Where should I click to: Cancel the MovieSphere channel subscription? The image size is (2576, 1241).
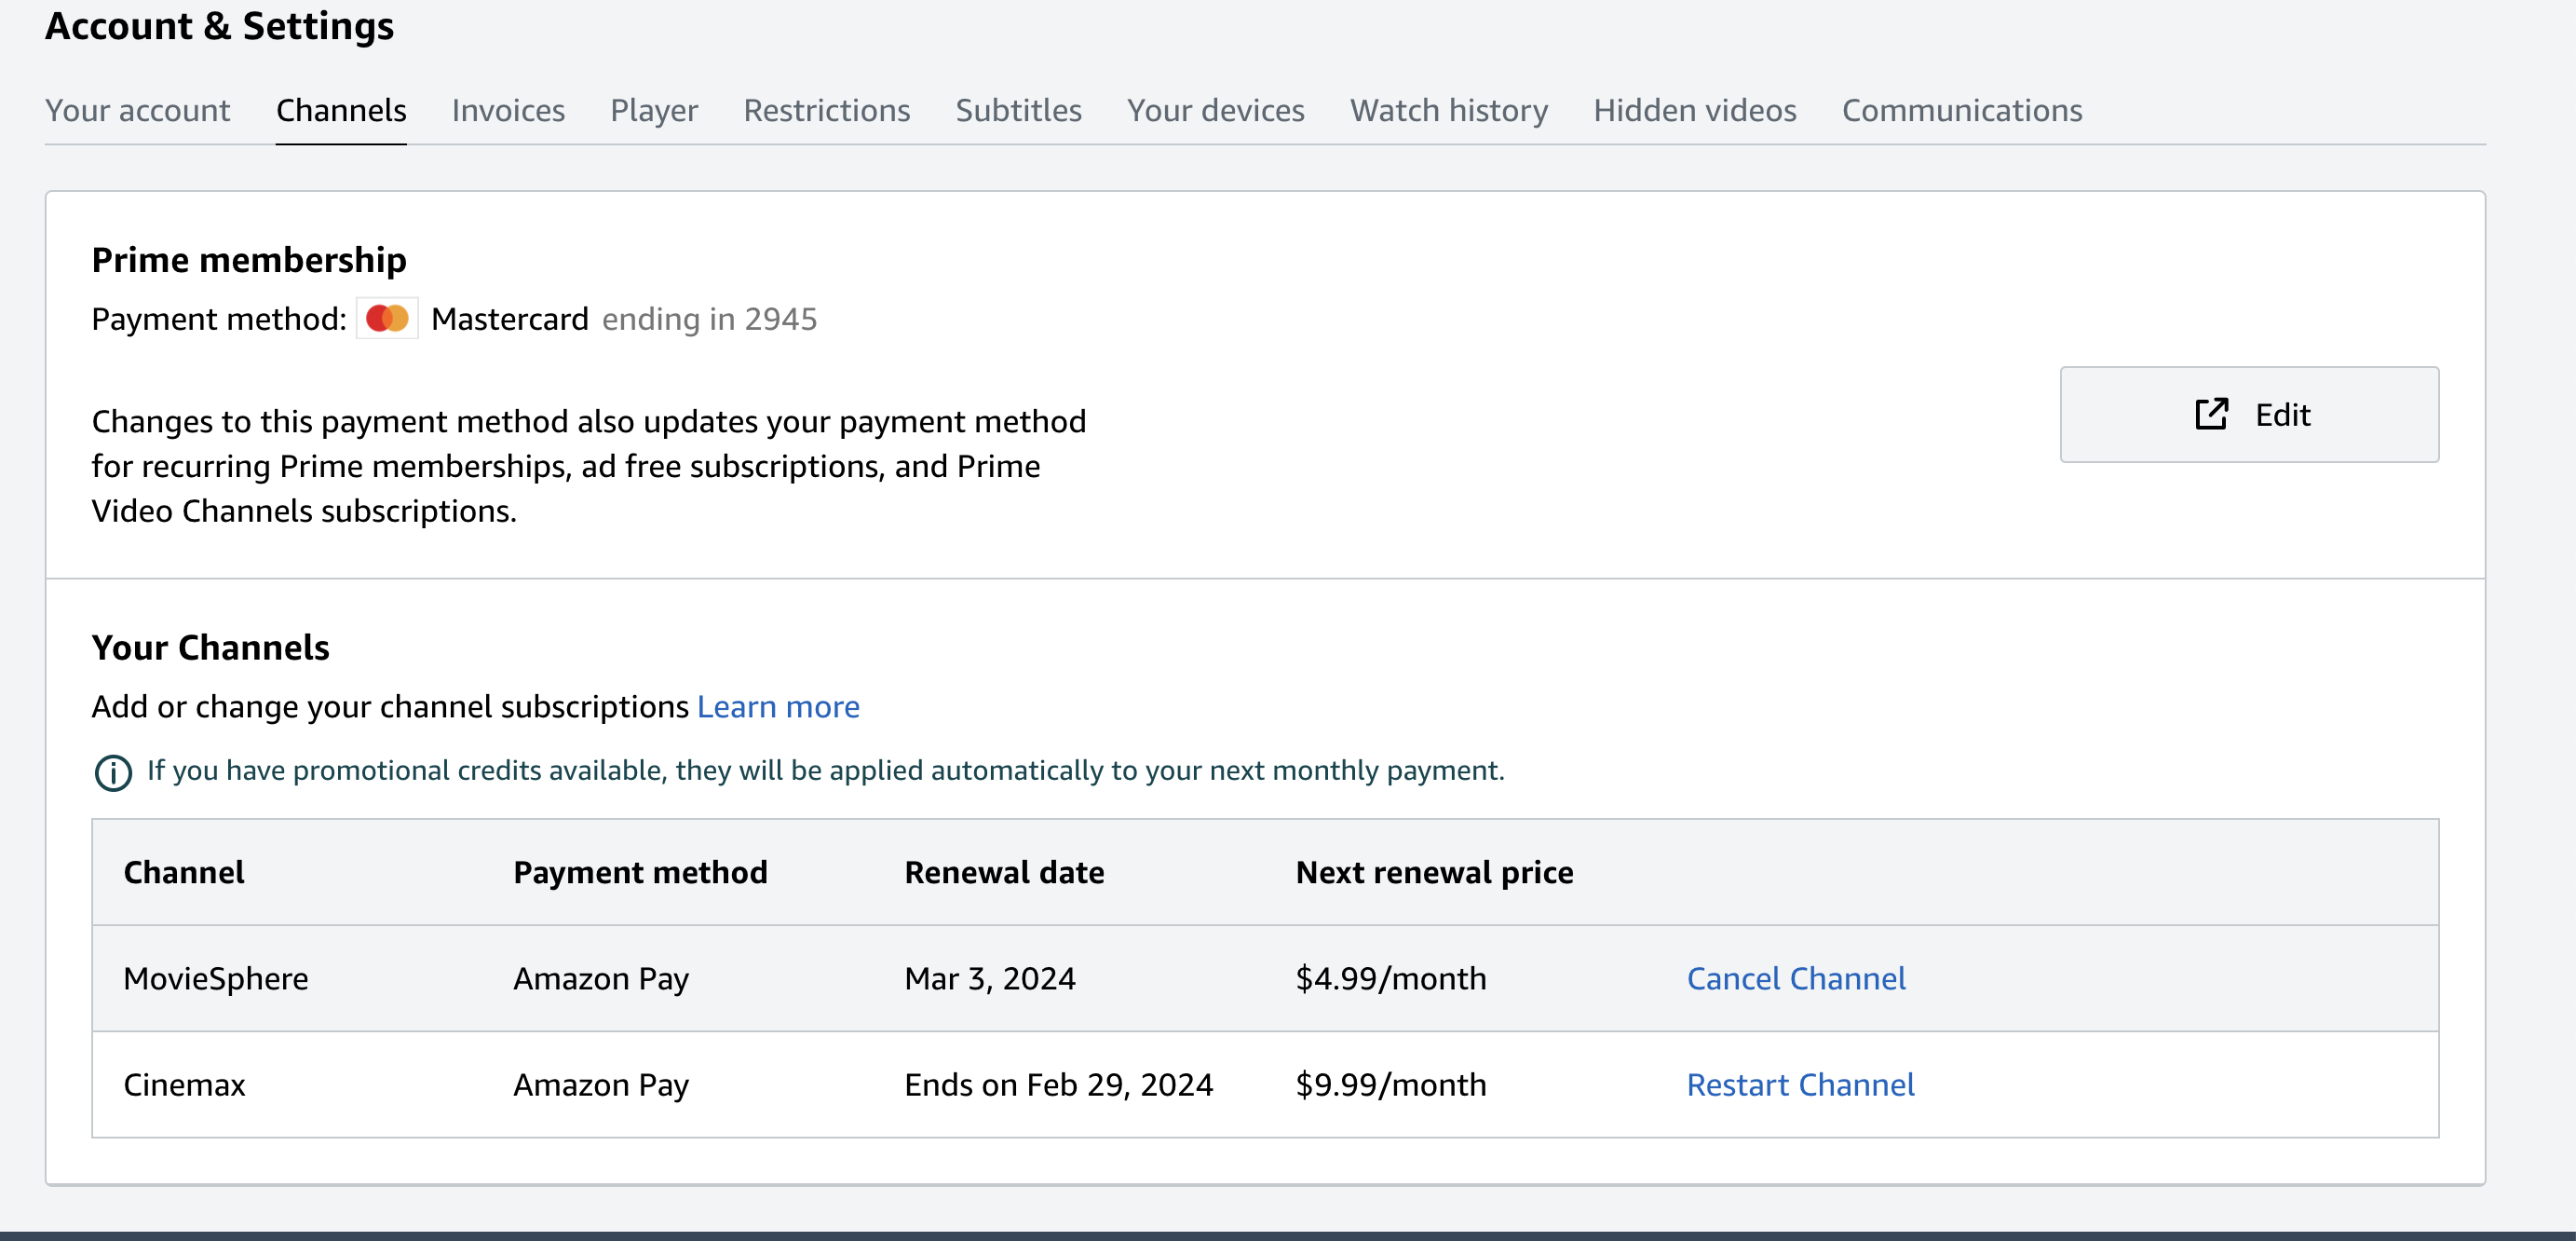coord(1796,978)
